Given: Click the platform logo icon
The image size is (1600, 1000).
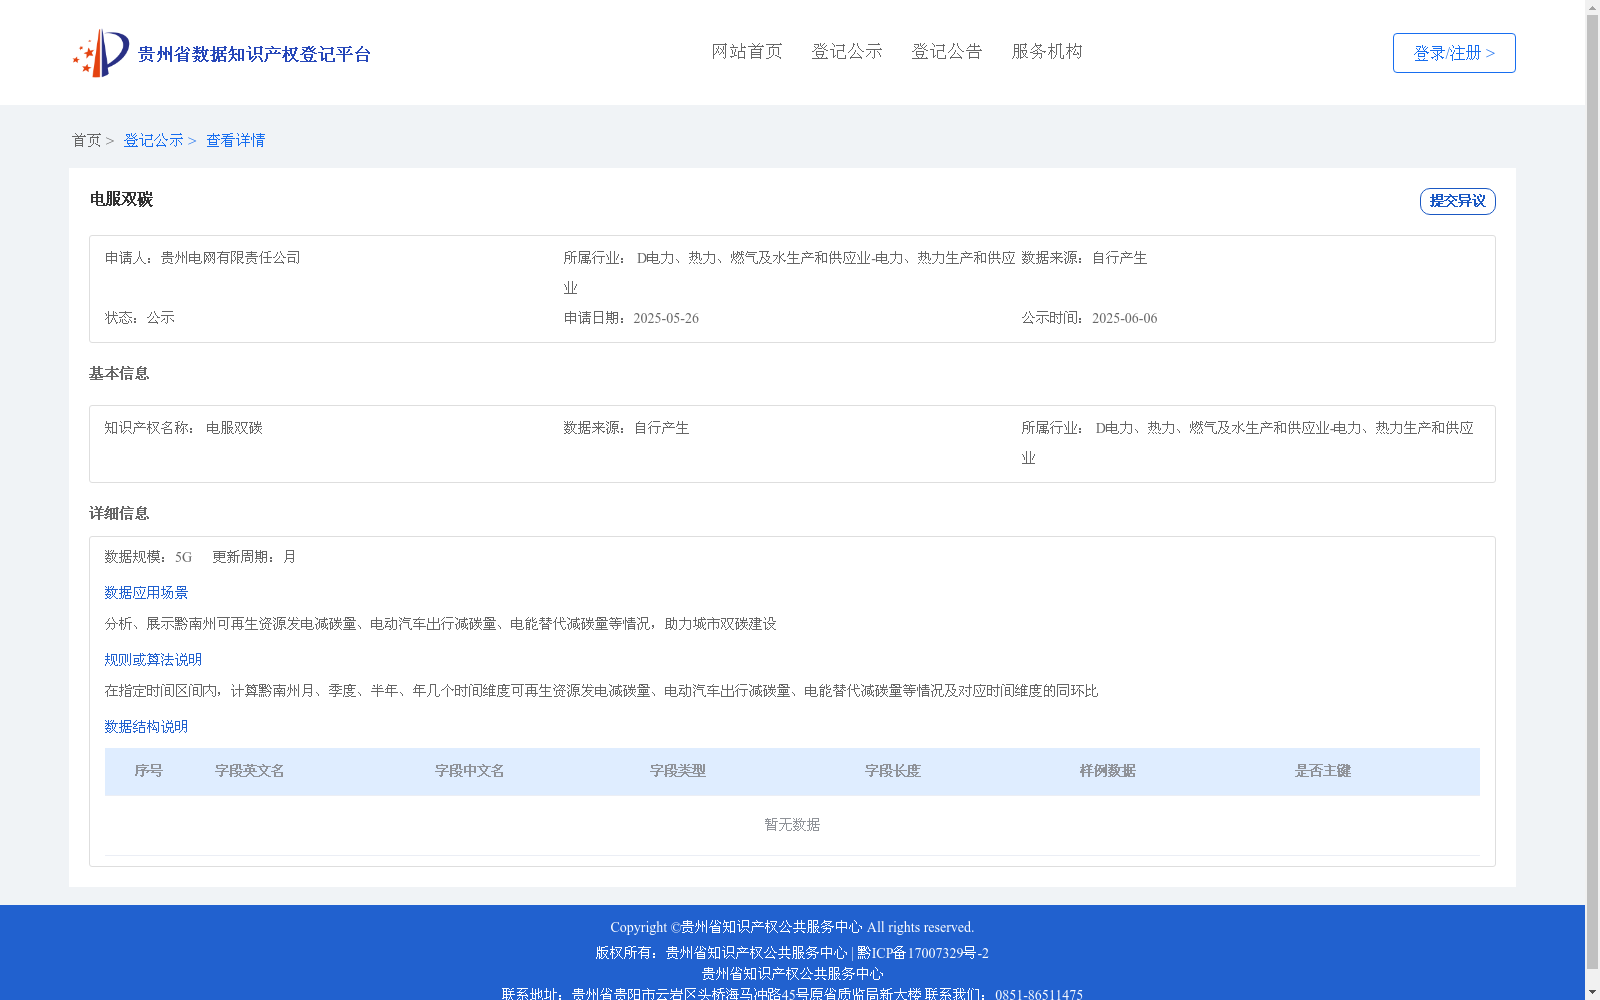Looking at the screenshot, I should click(x=101, y=53).
